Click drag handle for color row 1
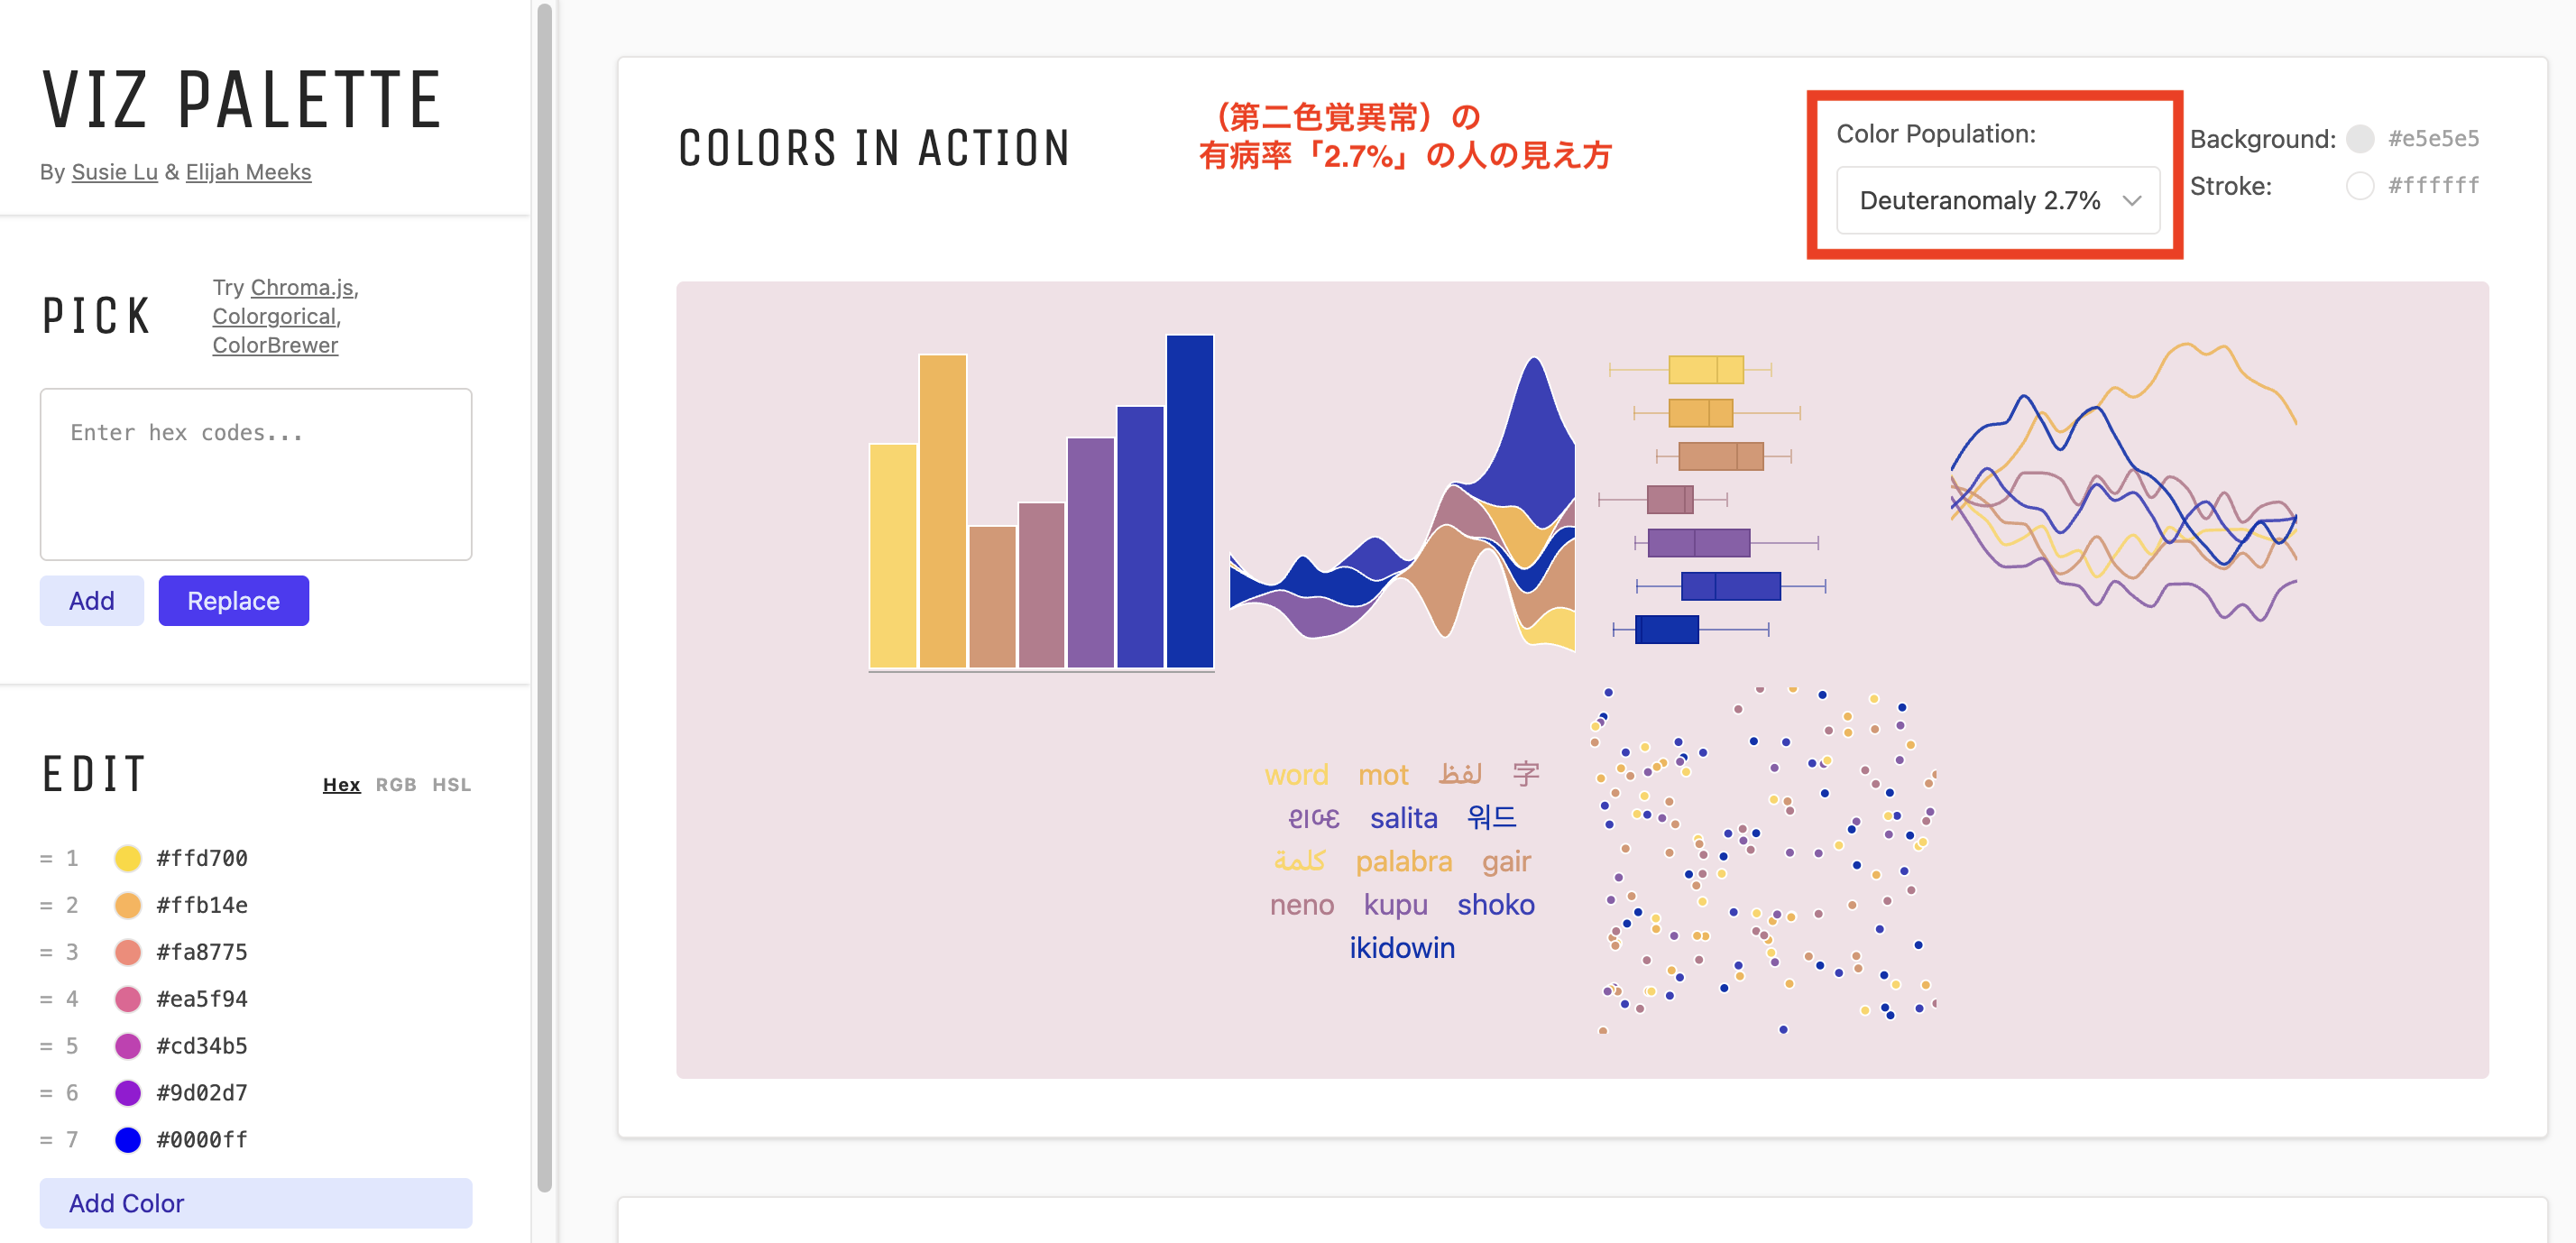Image resolution: width=2576 pixels, height=1243 pixels. [46, 858]
